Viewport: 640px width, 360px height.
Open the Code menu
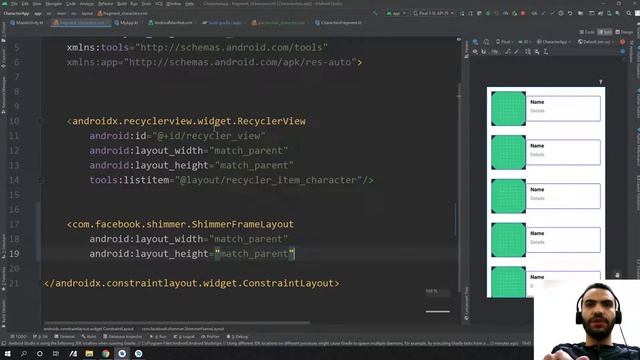click(71, 4)
